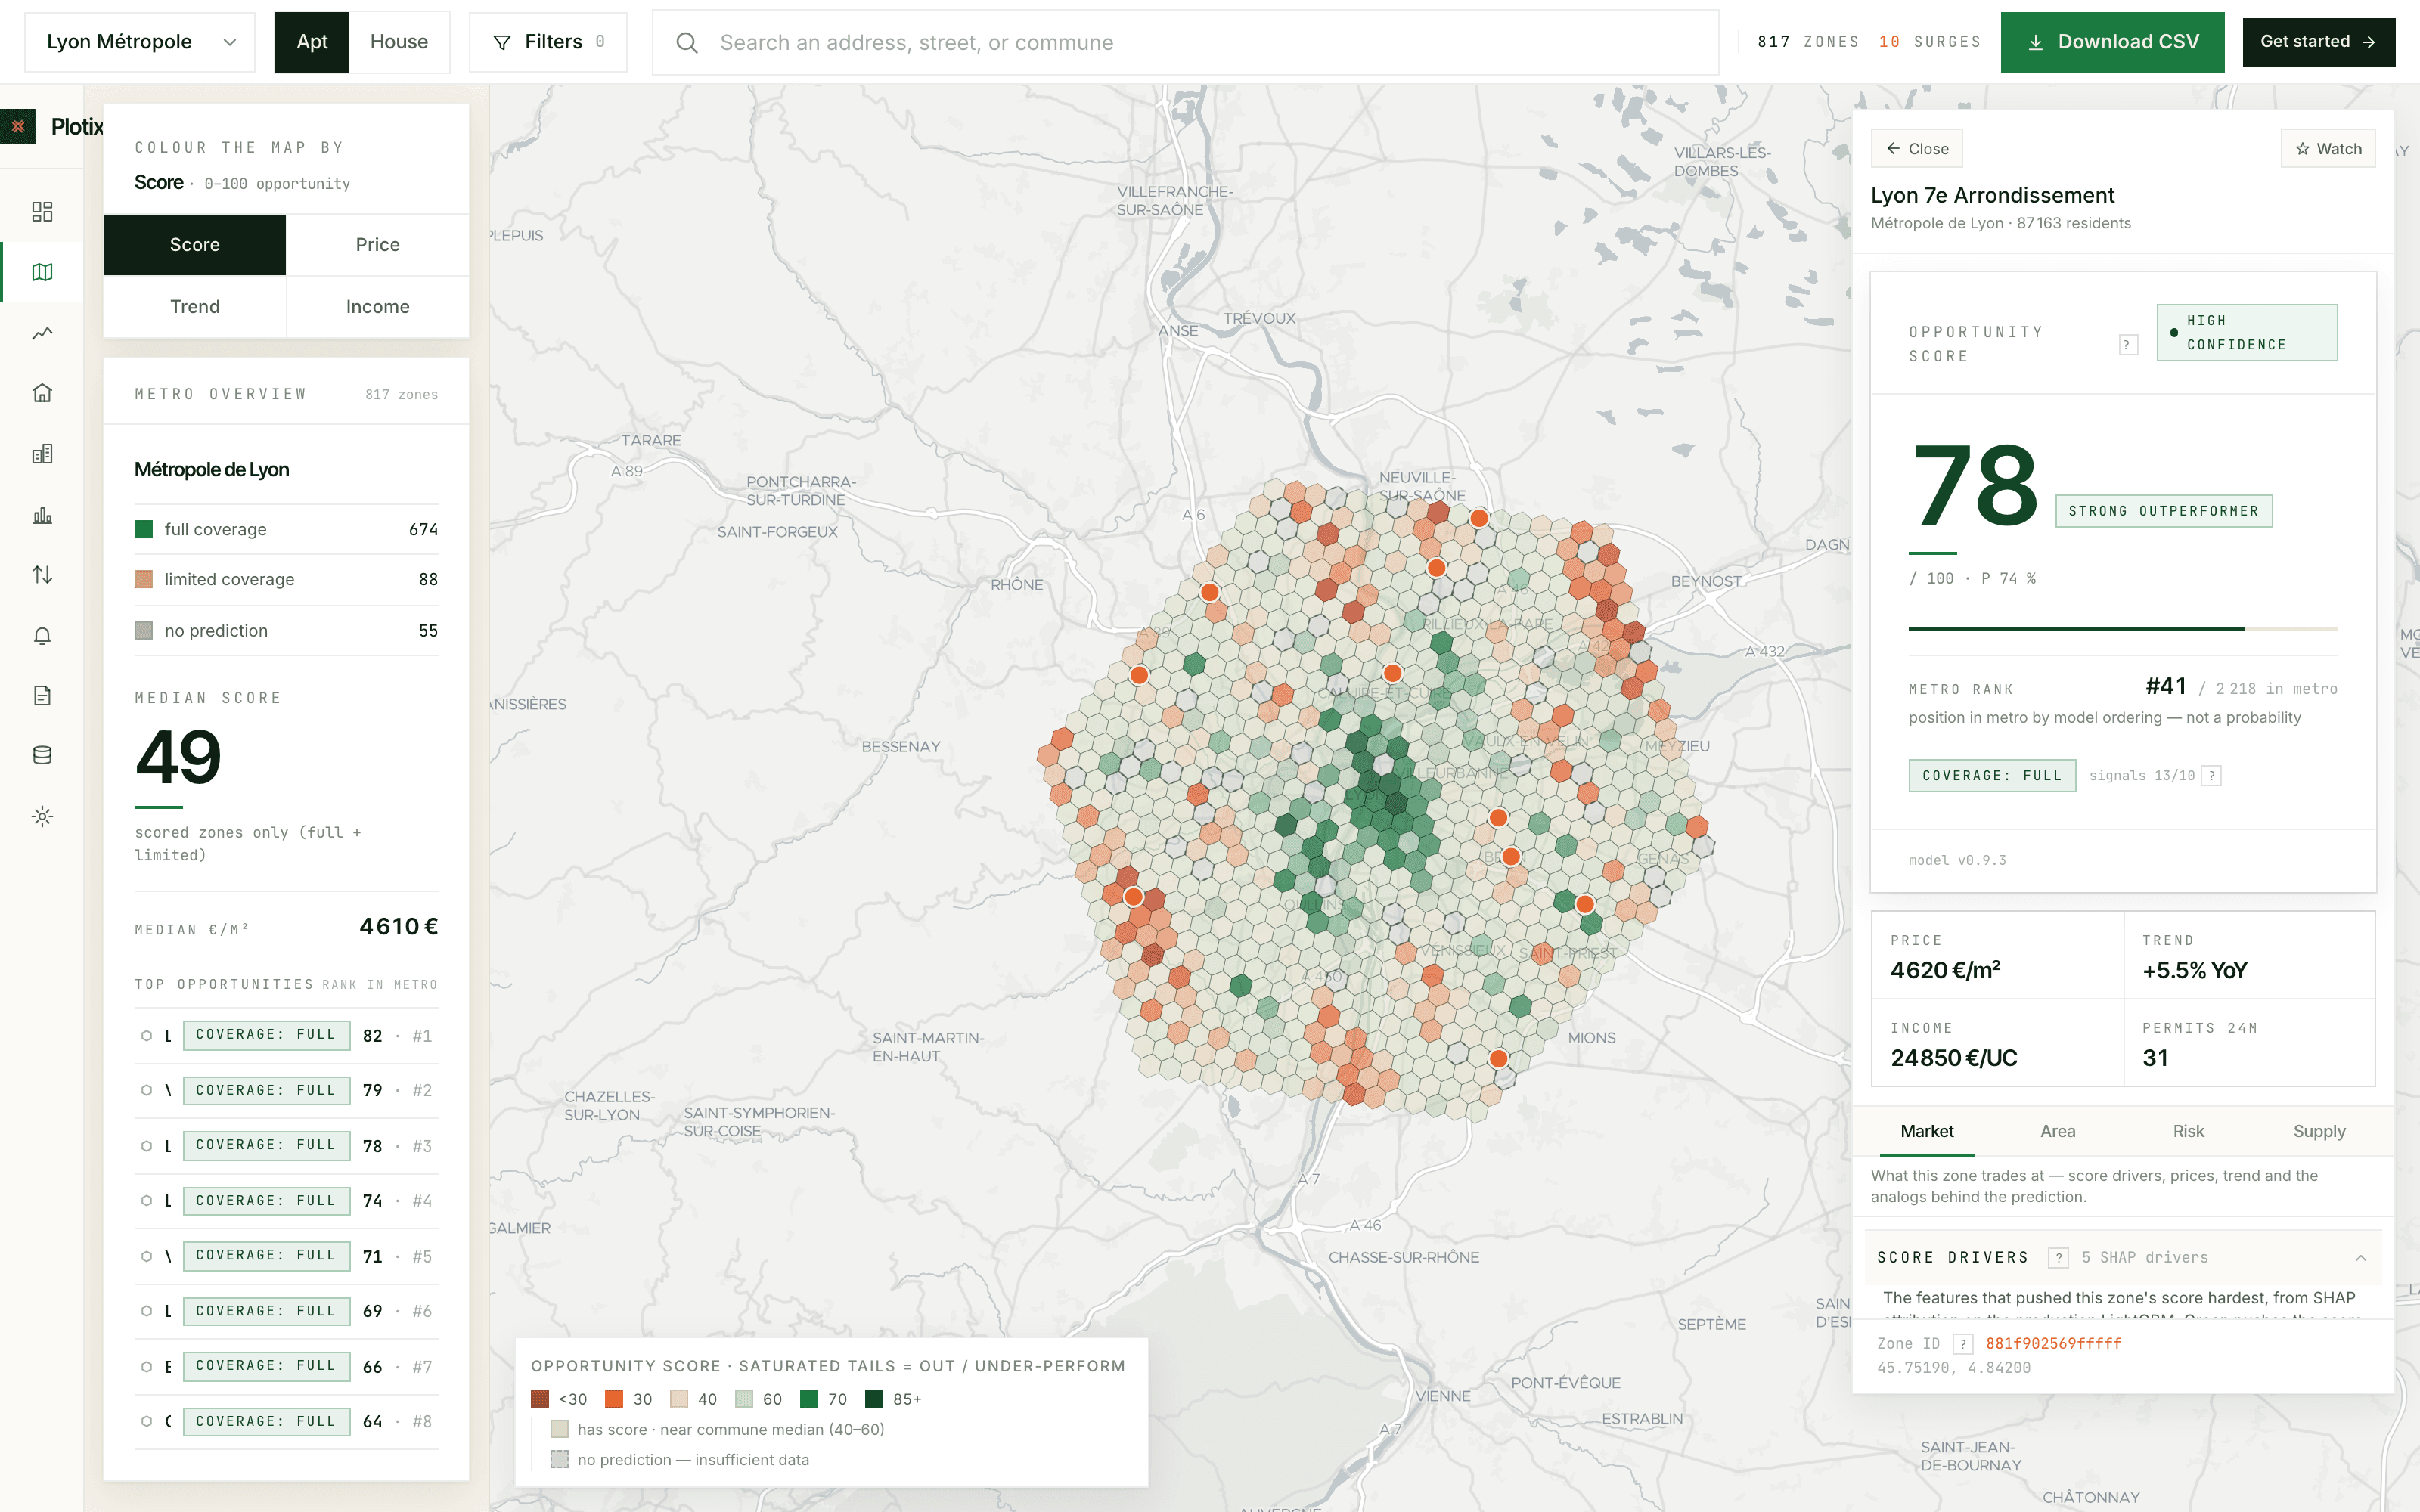Toggle Watch star for Lyon 7e
This screenshot has height=1512, width=2420.
[2328, 149]
